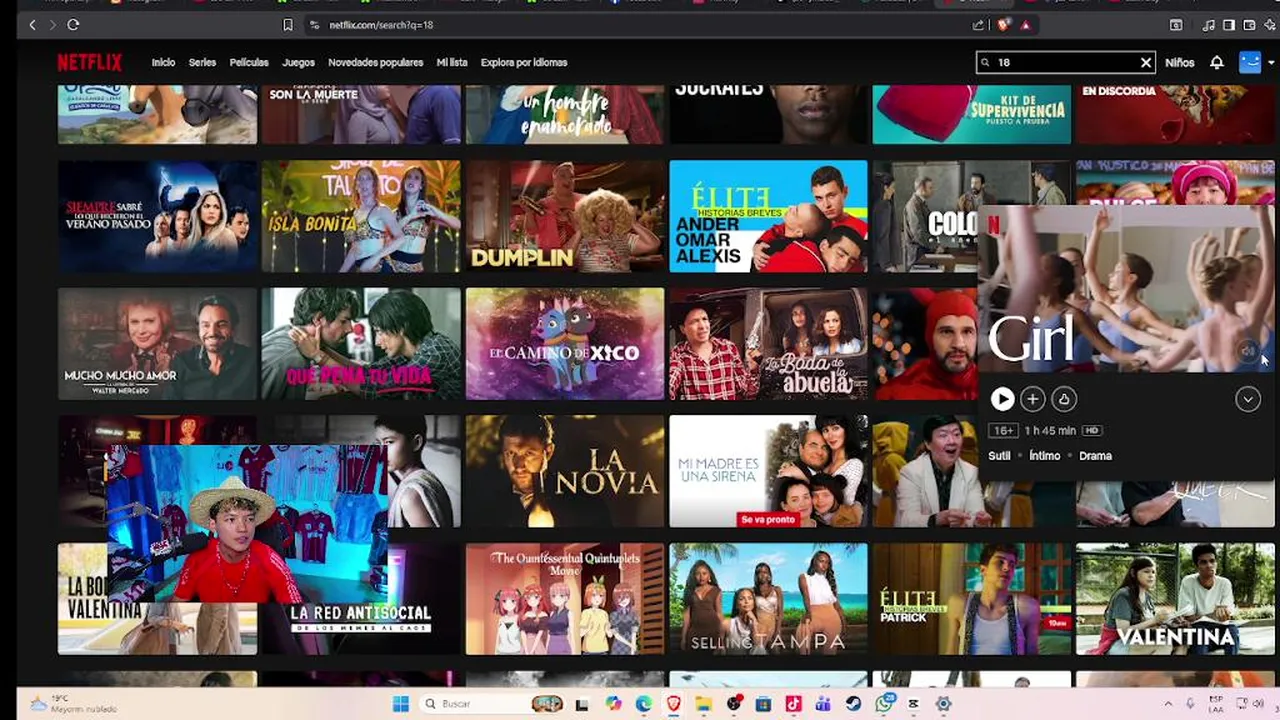Image resolution: width=1280 pixels, height=720 pixels.
Task: Open Mi lista
Action: [x=452, y=62]
